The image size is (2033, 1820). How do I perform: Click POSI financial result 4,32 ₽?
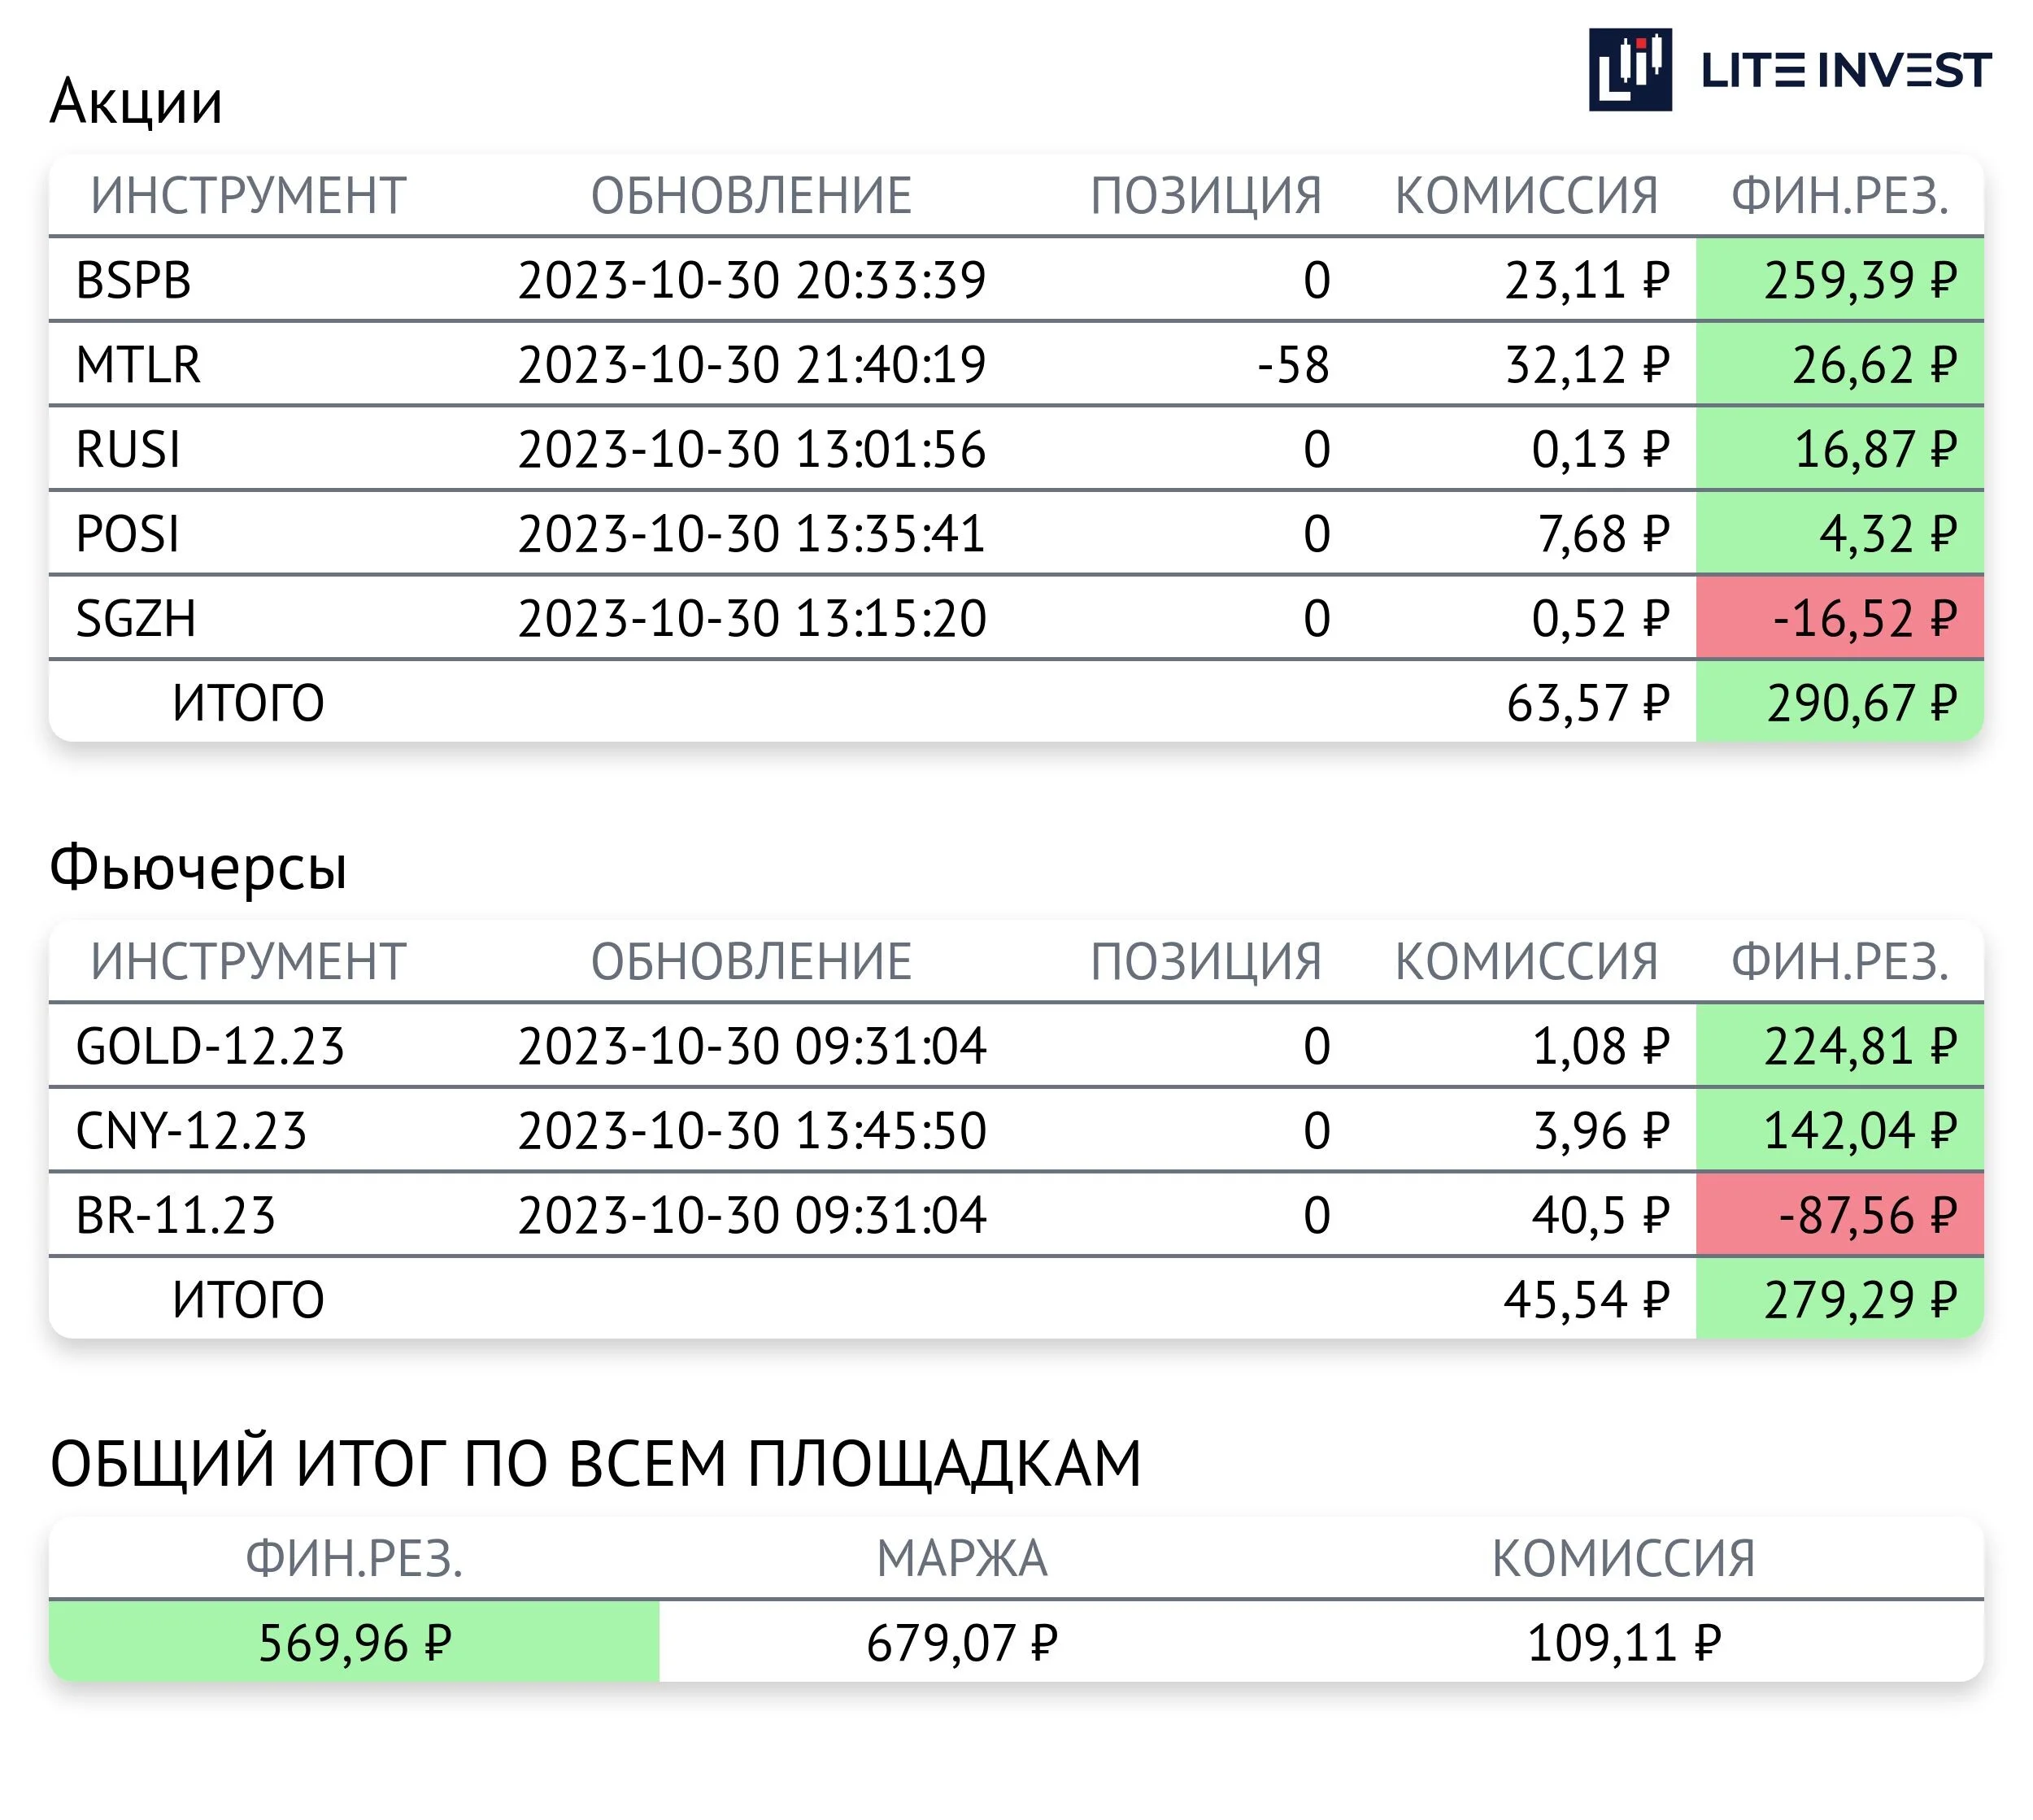(x=1887, y=534)
